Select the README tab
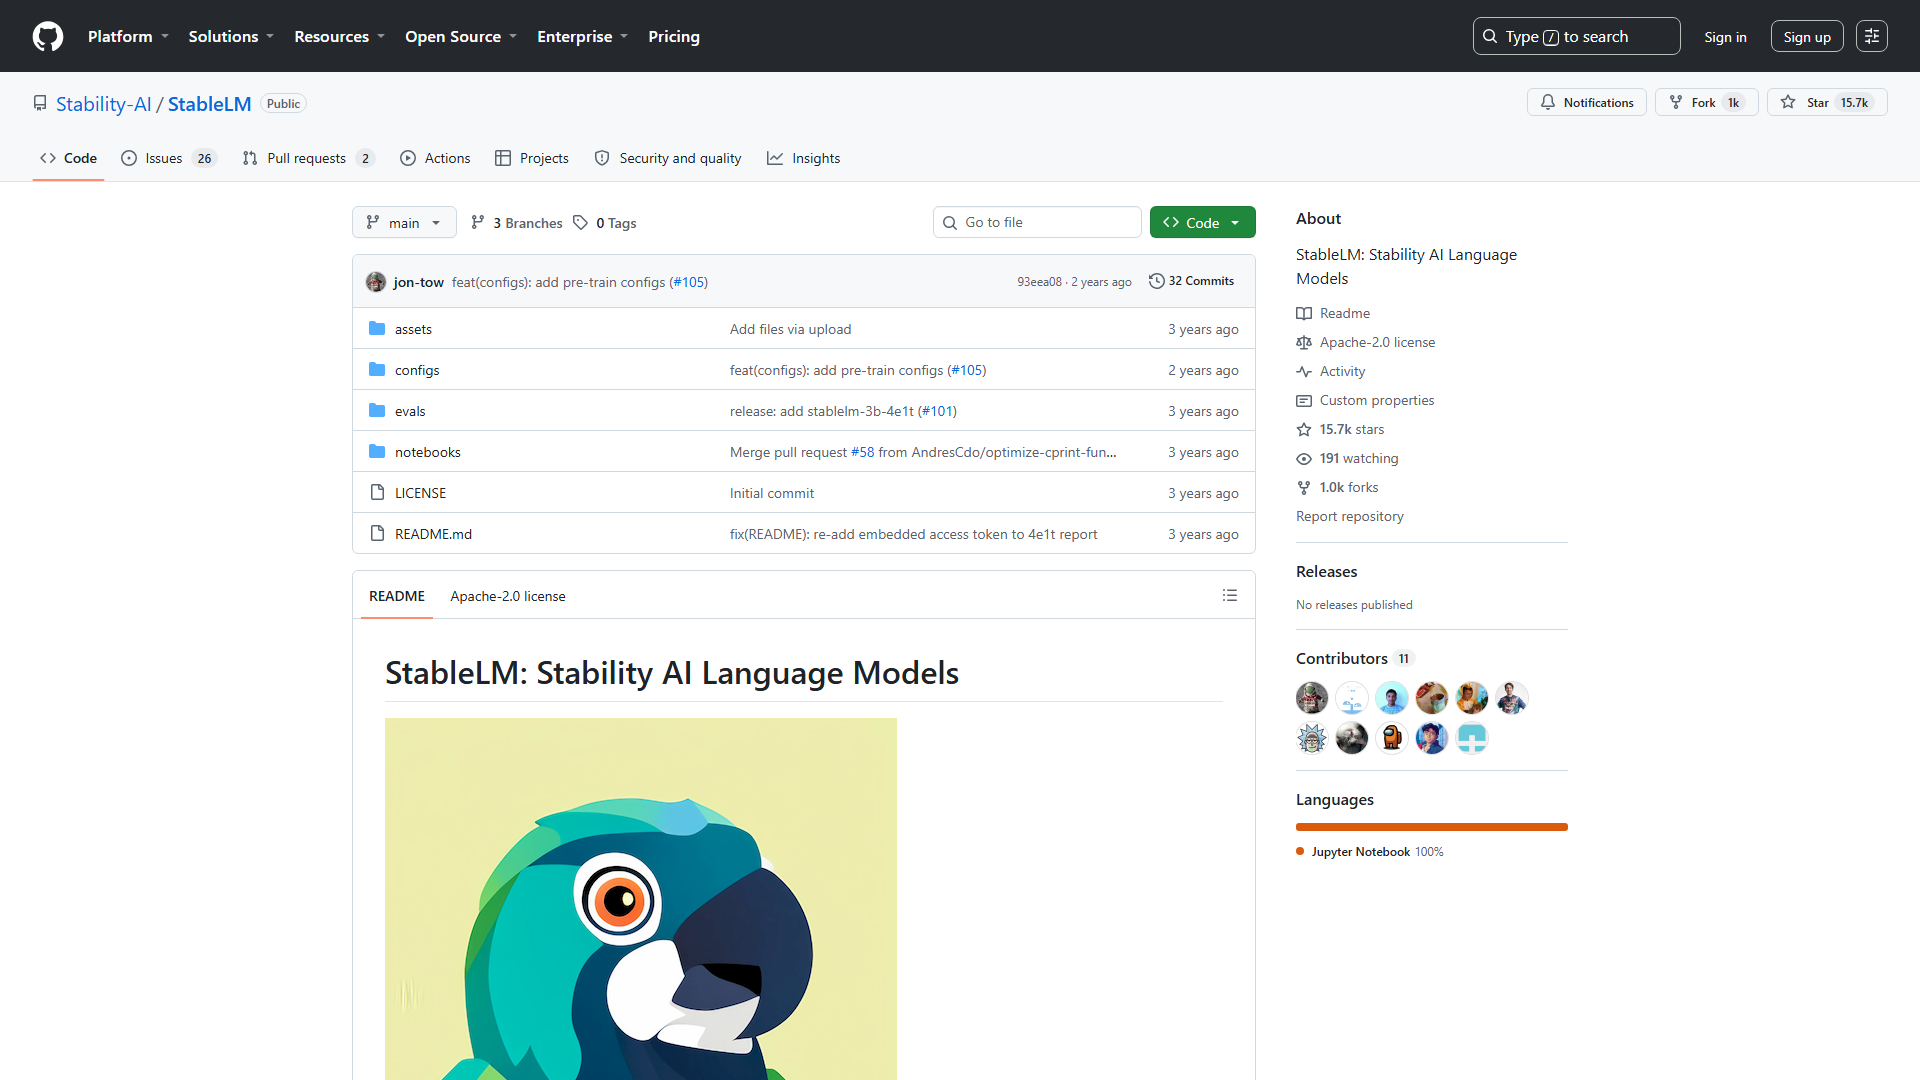 397,596
